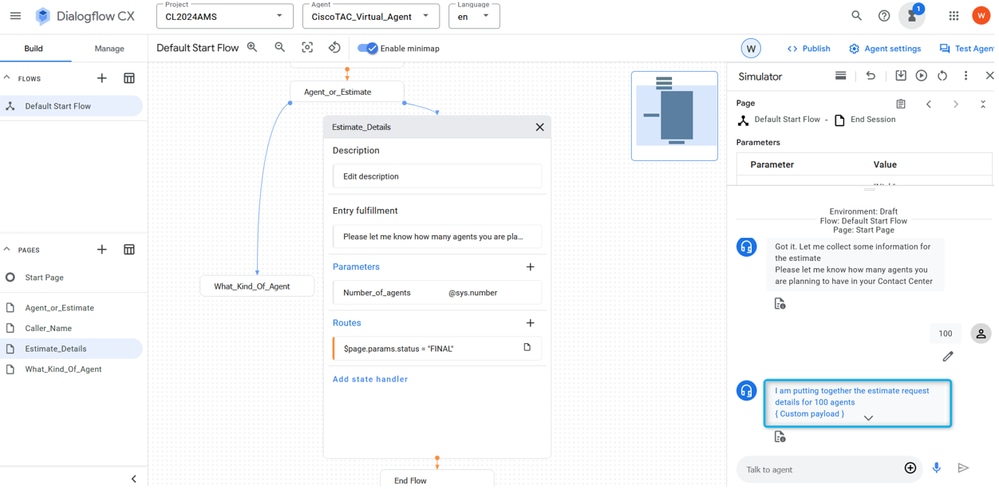
Task: Select Estimate_Details page in list
Action: tap(71, 348)
